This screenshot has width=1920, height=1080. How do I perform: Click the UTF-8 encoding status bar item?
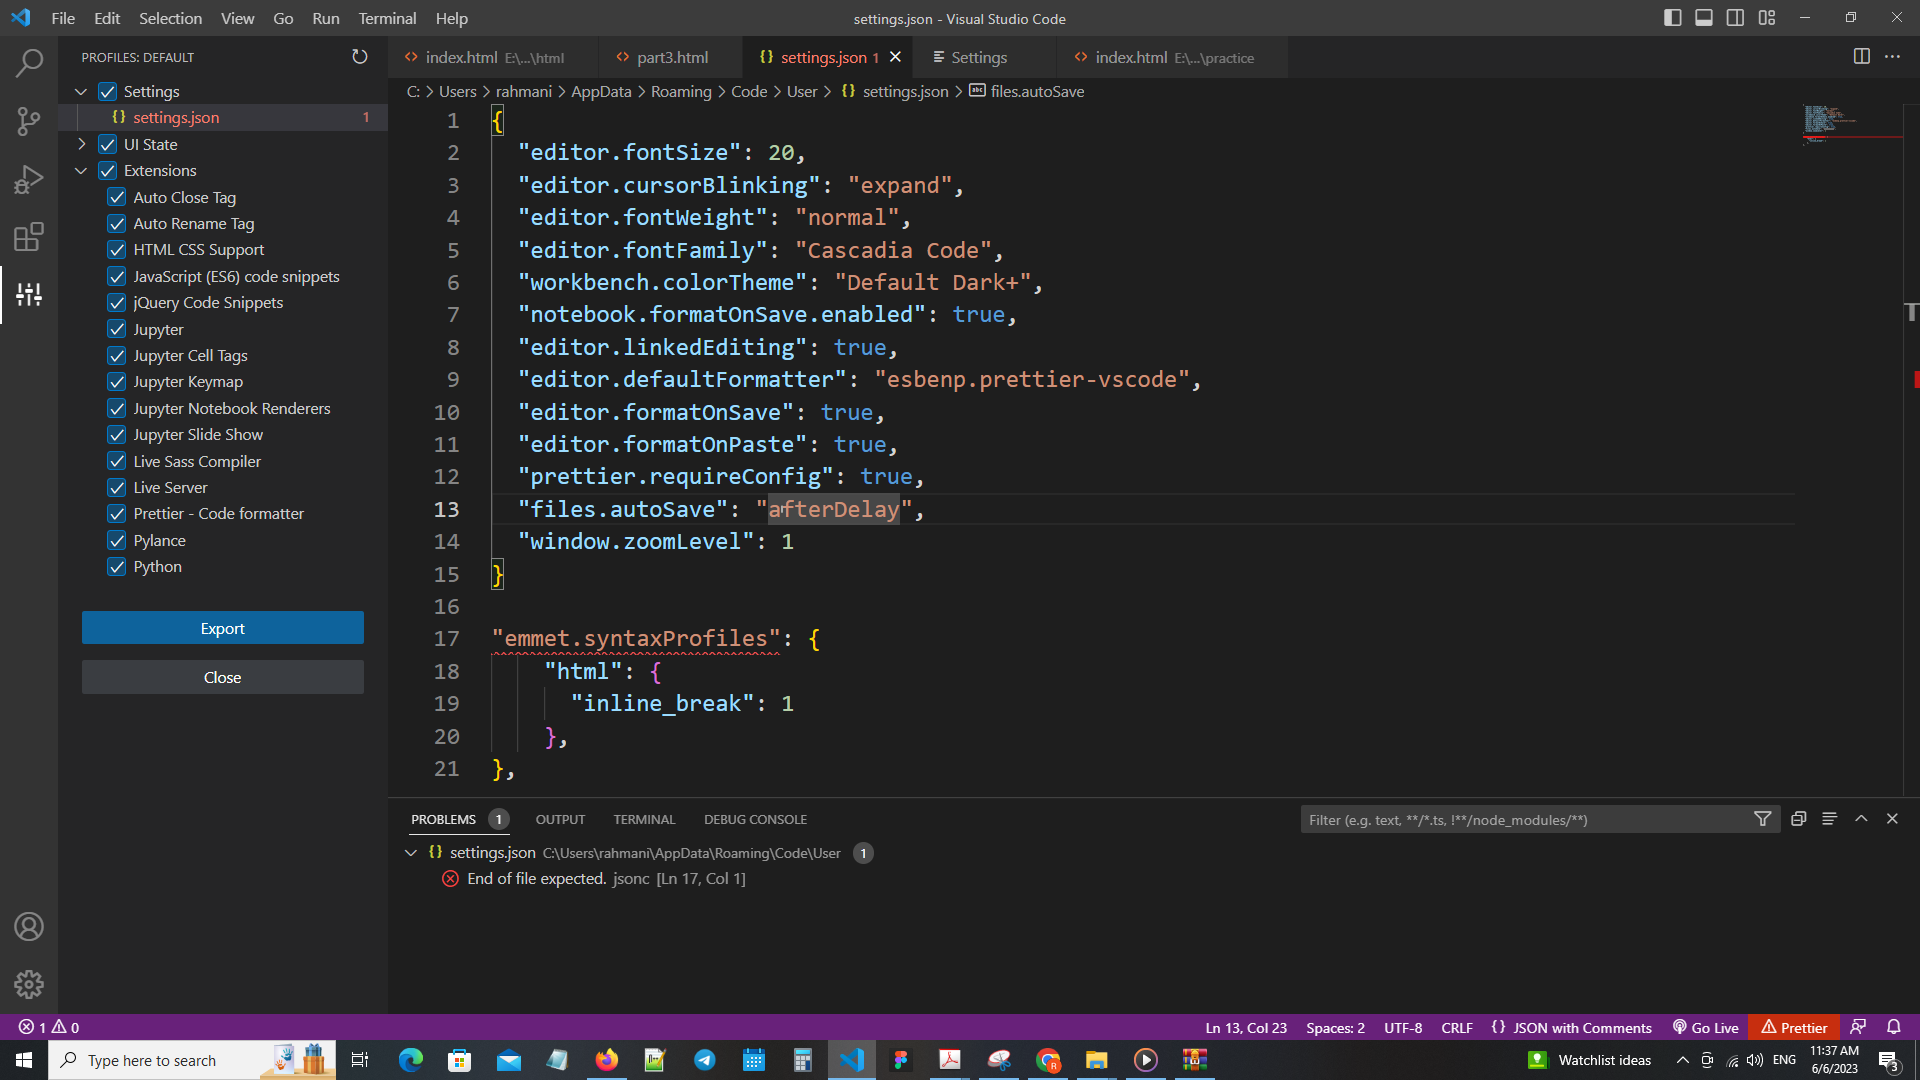(1403, 1026)
